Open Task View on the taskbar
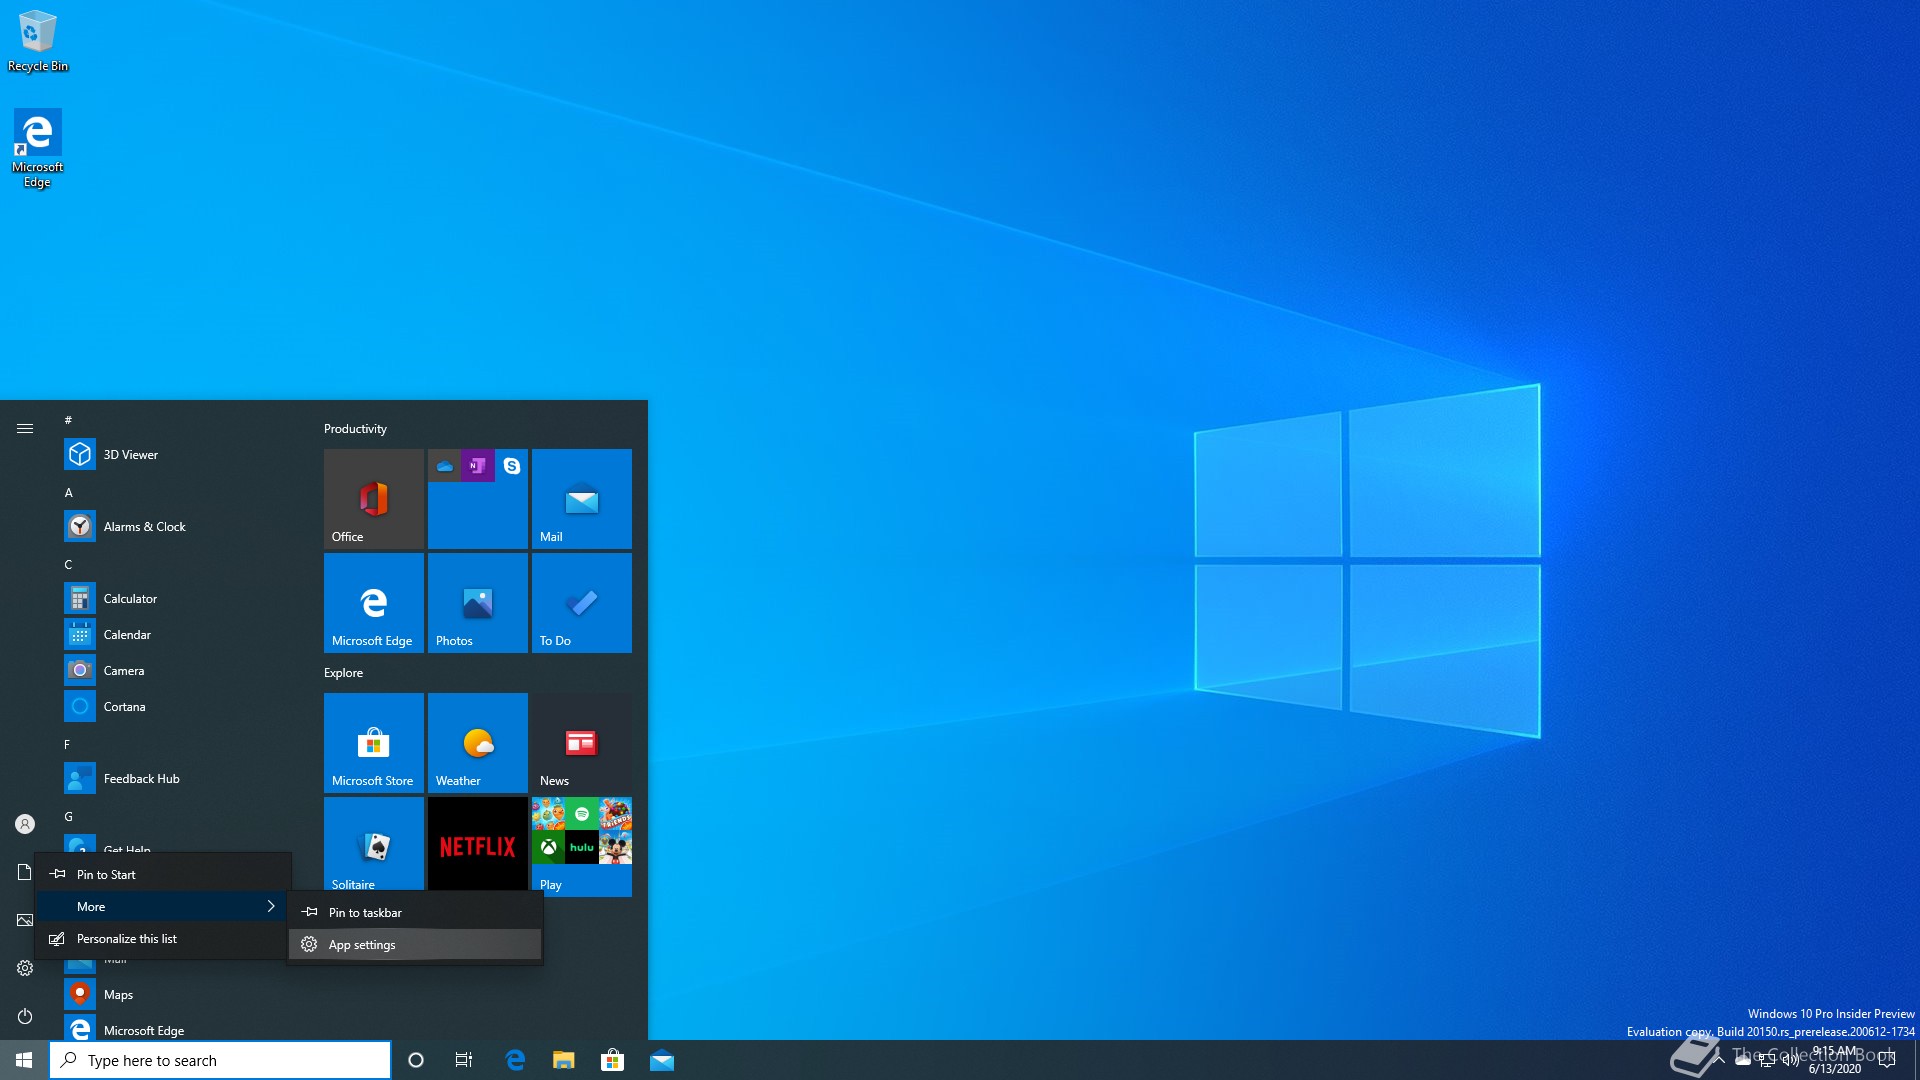1920x1080 pixels. tap(464, 1060)
